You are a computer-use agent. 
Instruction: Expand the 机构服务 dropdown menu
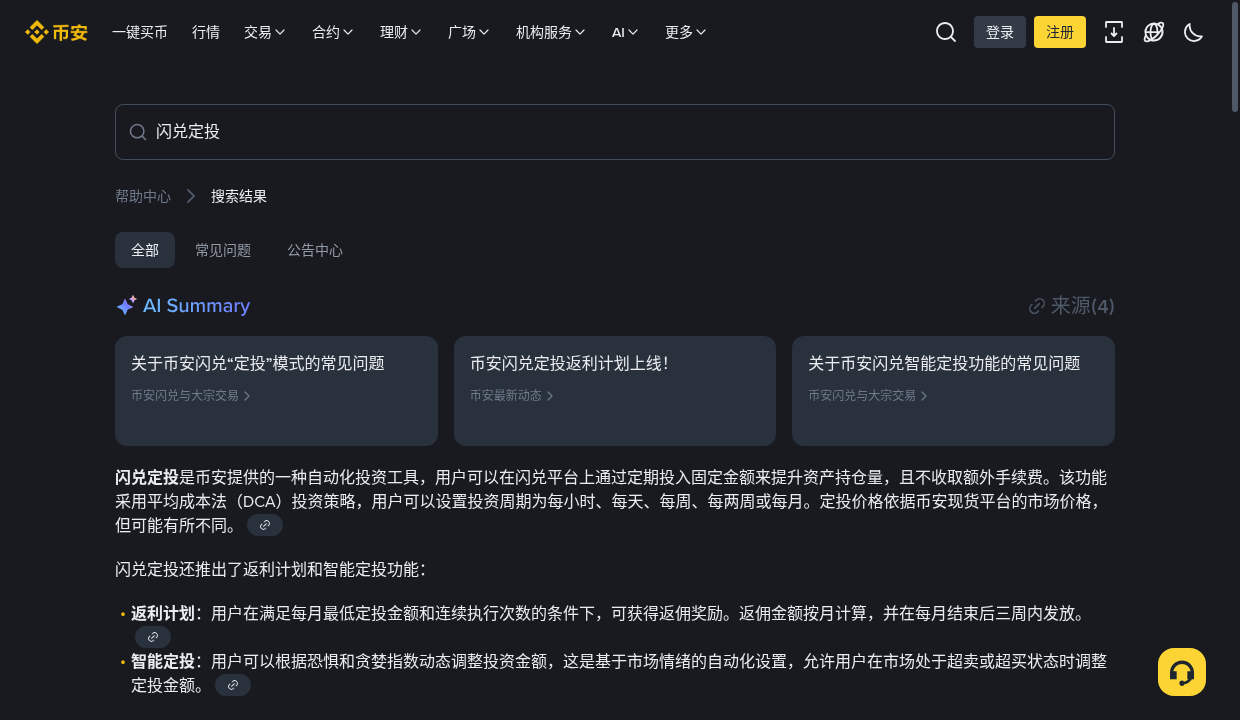point(551,32)
